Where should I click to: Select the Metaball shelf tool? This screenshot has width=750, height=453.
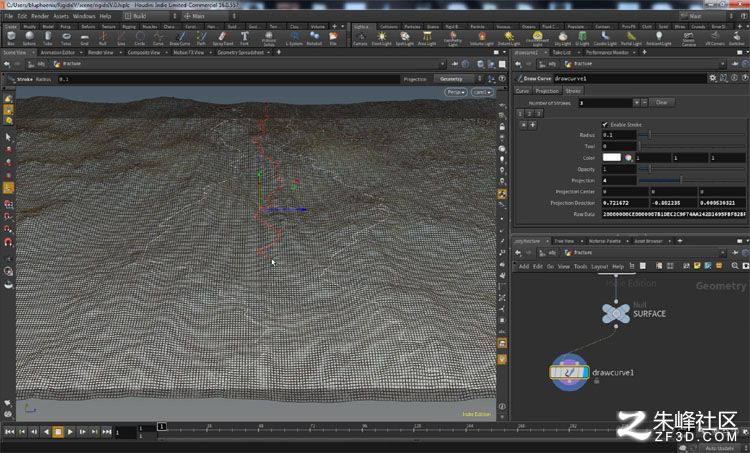point(314,38)
